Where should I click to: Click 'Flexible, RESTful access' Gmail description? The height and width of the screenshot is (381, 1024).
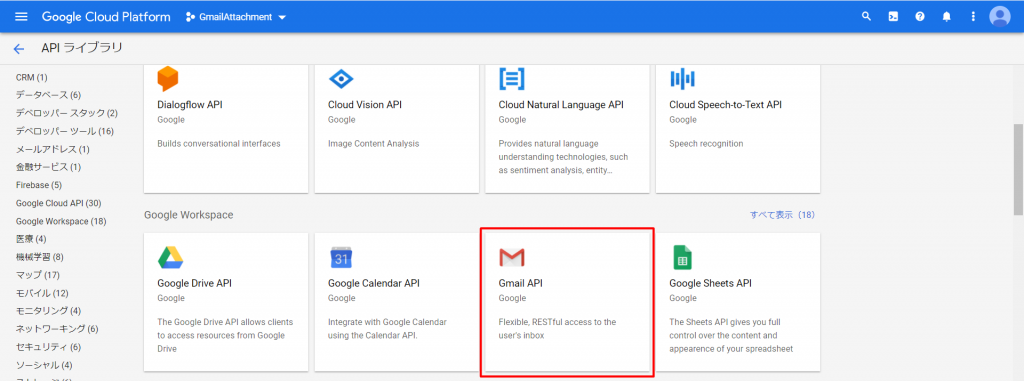tap(557, 329)
